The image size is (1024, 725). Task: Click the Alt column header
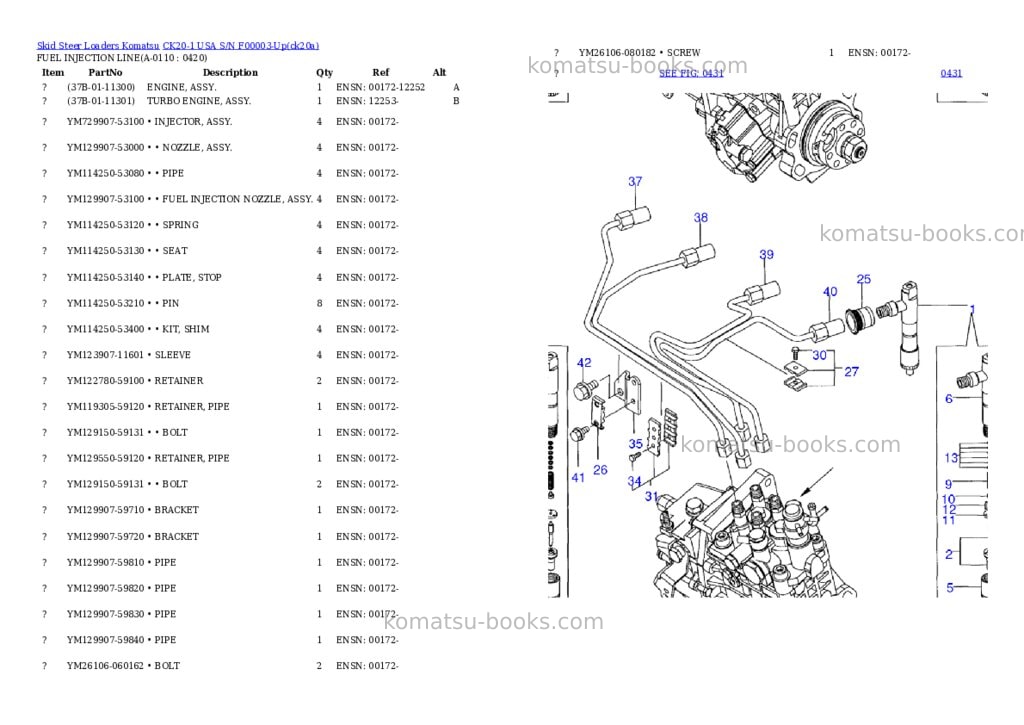tap(440, 72)
